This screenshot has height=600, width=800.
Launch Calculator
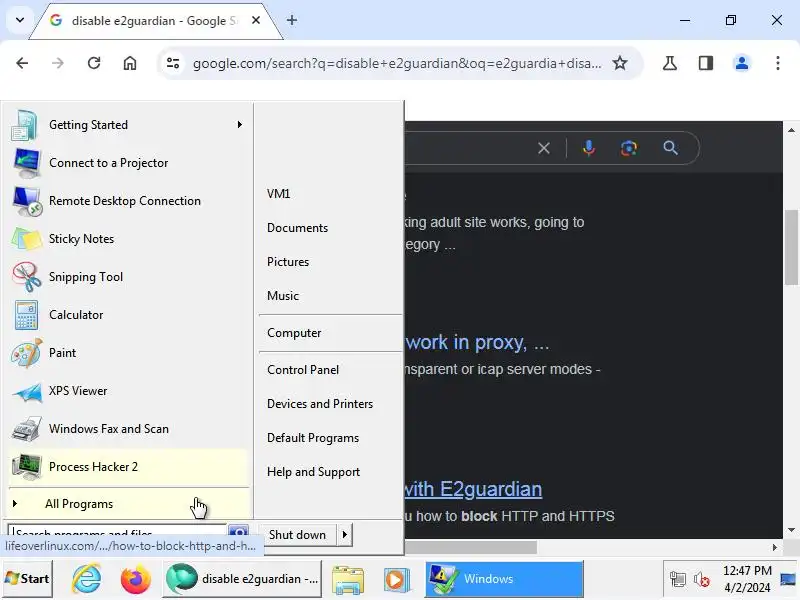pyautogui.click(x=128, y=315)
